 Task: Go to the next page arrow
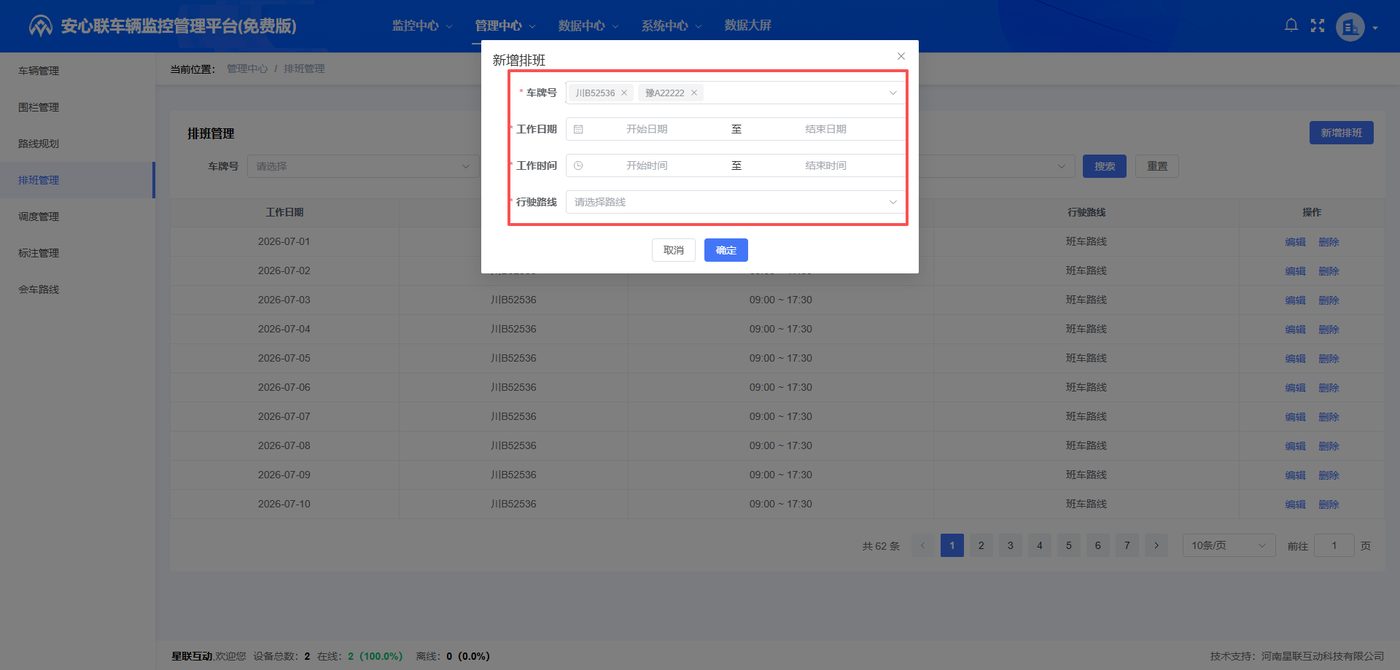pyautogui.click(x=1156, y=546)
